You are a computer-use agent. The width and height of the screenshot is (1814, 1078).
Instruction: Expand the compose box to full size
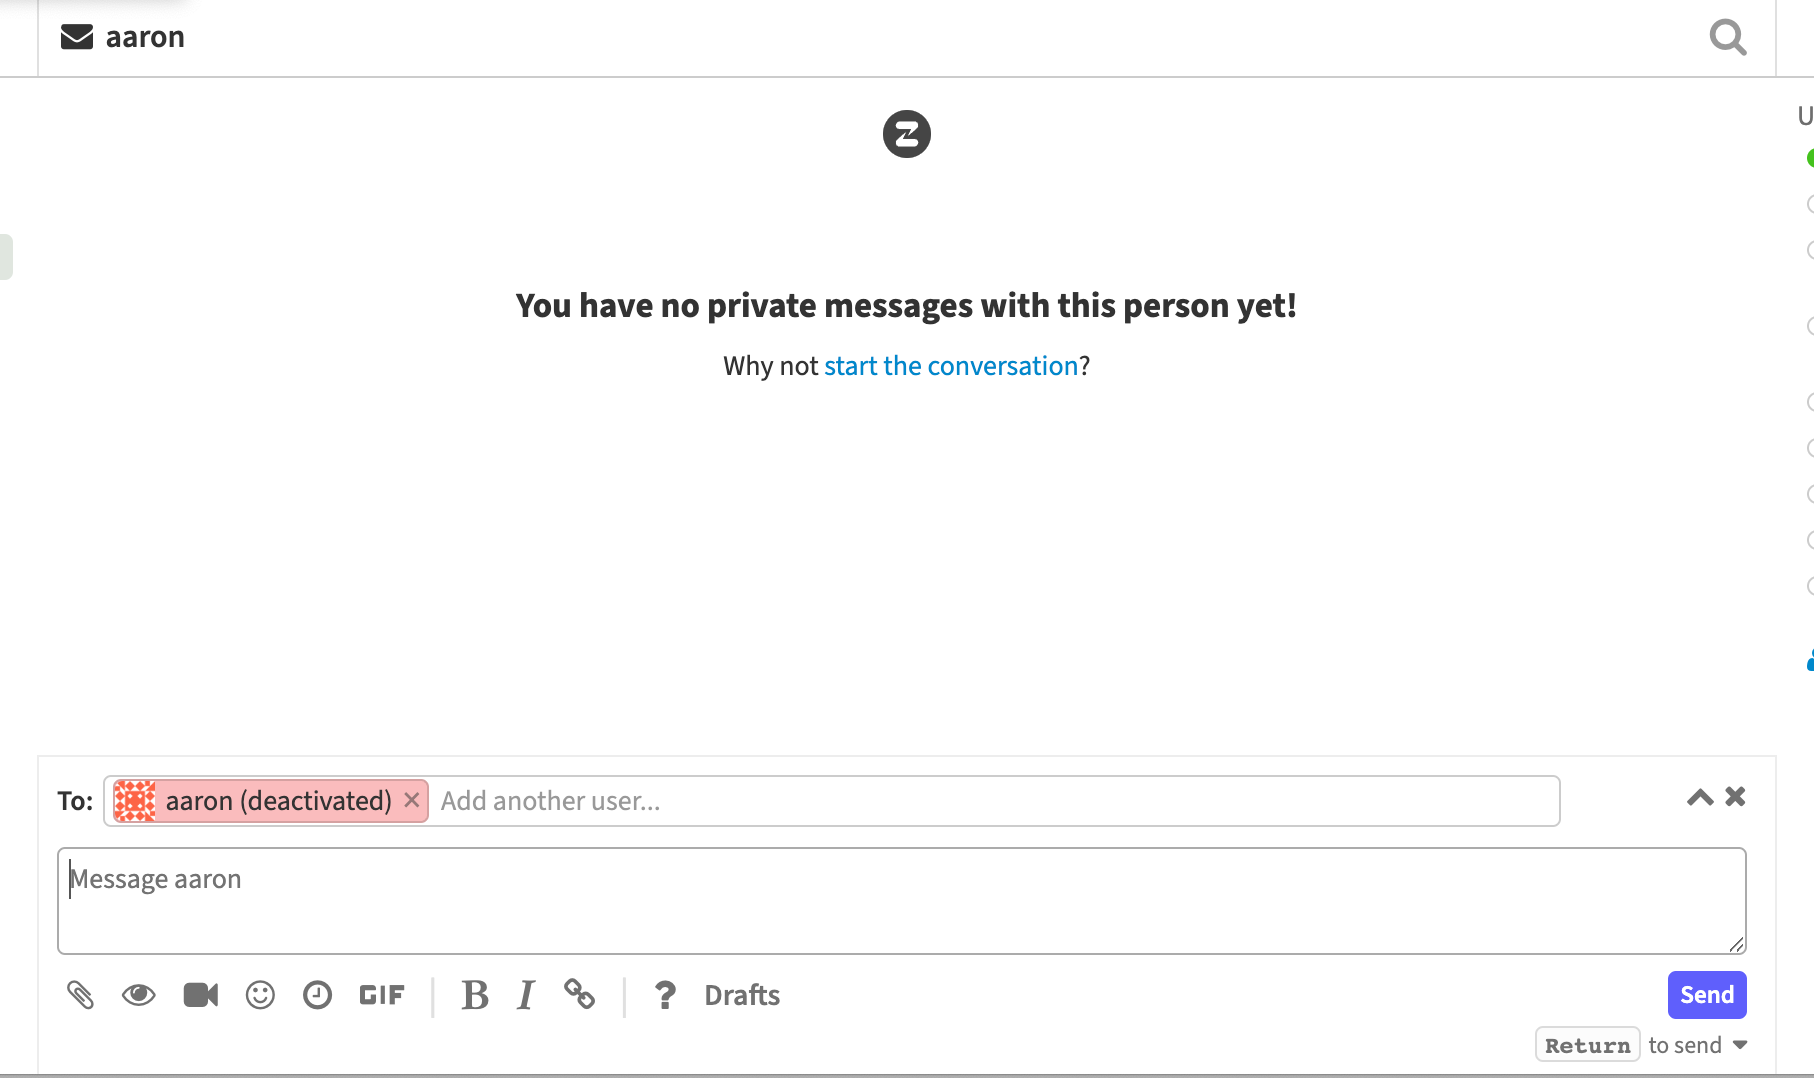click(x=1699, y=797)
